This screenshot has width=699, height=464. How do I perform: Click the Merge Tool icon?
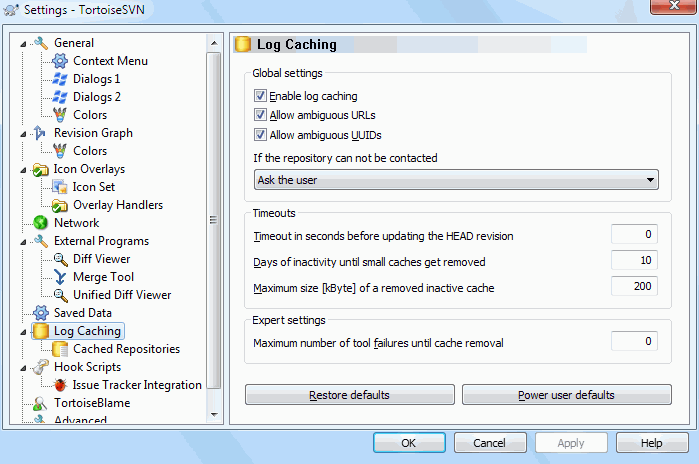coord(60,277)
